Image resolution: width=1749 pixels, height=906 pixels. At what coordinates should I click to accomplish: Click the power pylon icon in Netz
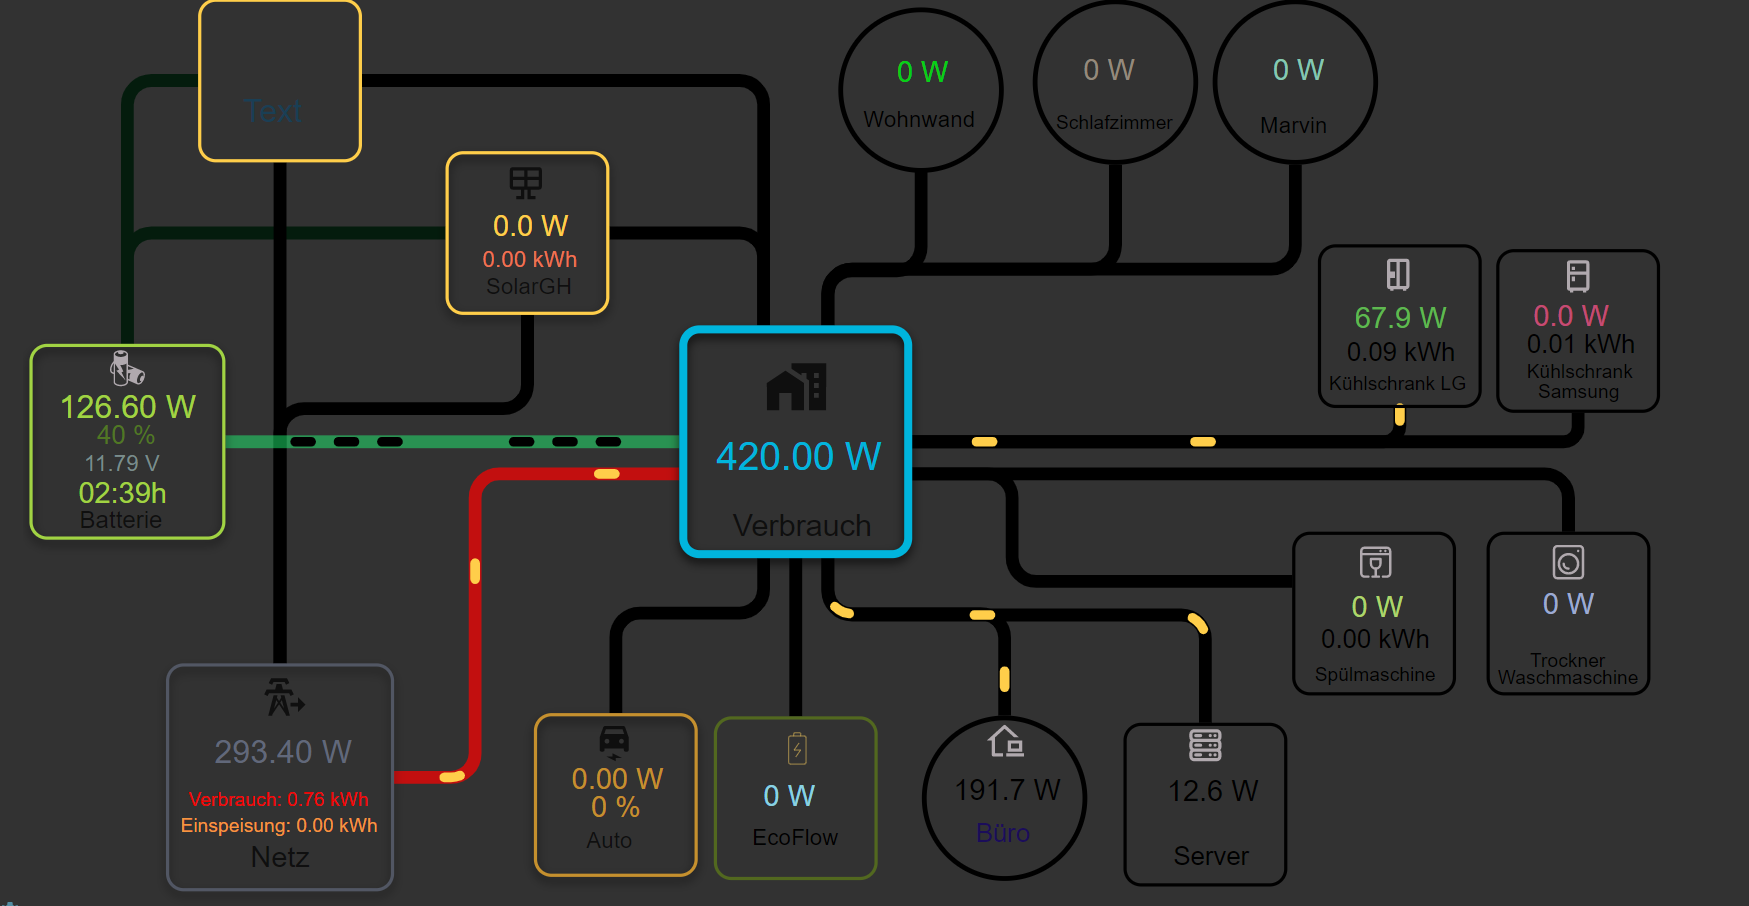click(x=284, y=697)
